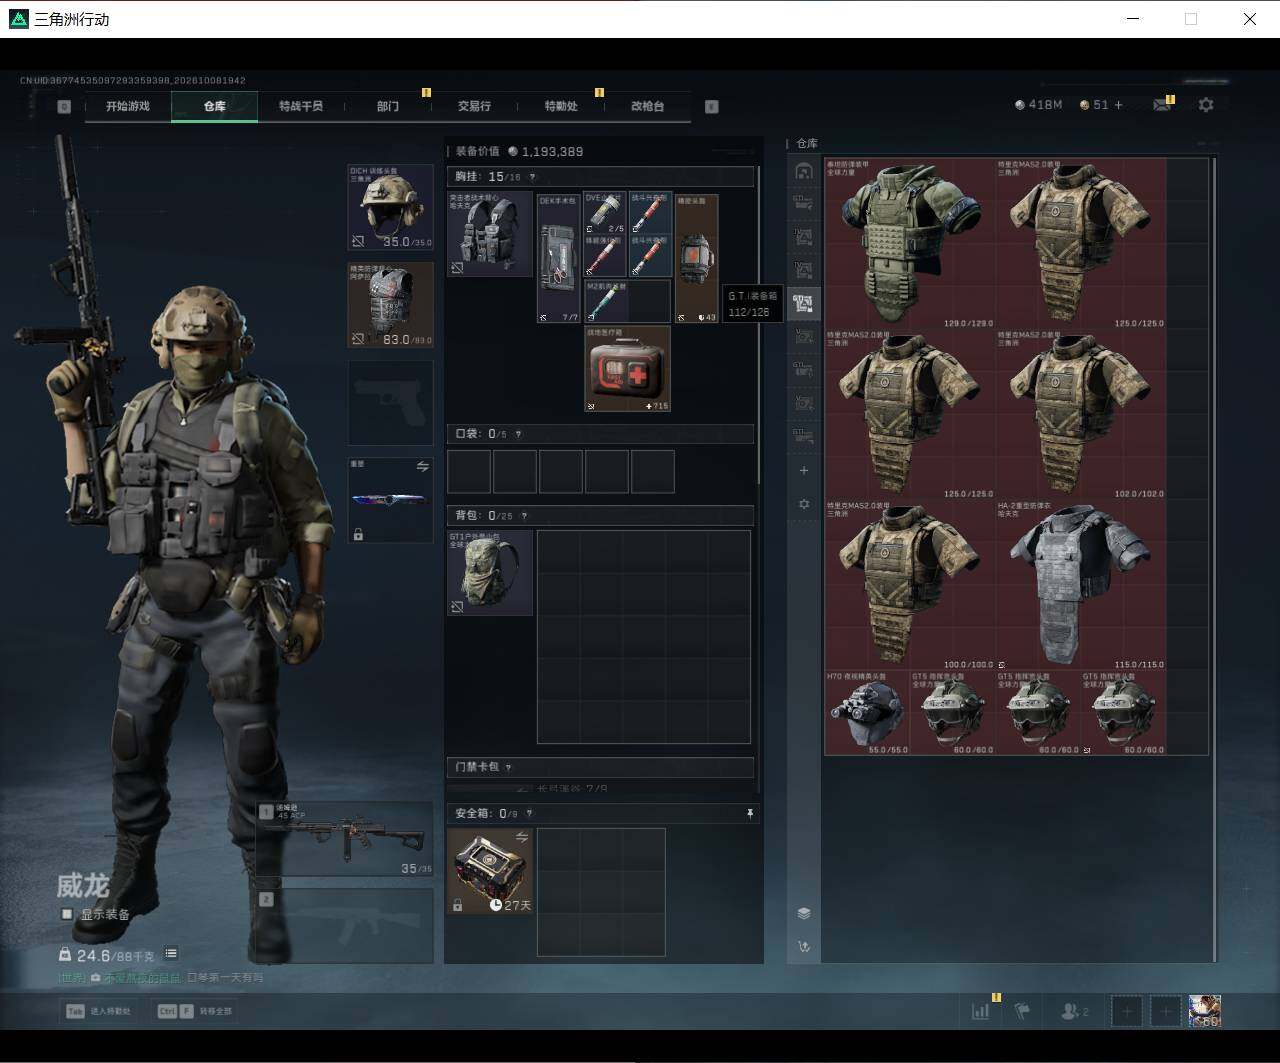Screen dimensions: 1280x1063
Task: Select the DICH helmet in equipment slot
Action: (x=391, y=207)
